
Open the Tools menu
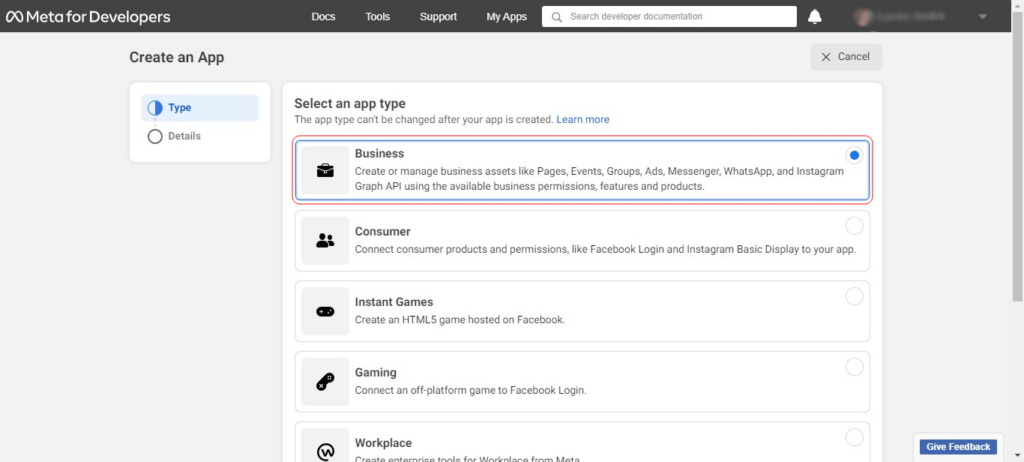pos(377,17)
